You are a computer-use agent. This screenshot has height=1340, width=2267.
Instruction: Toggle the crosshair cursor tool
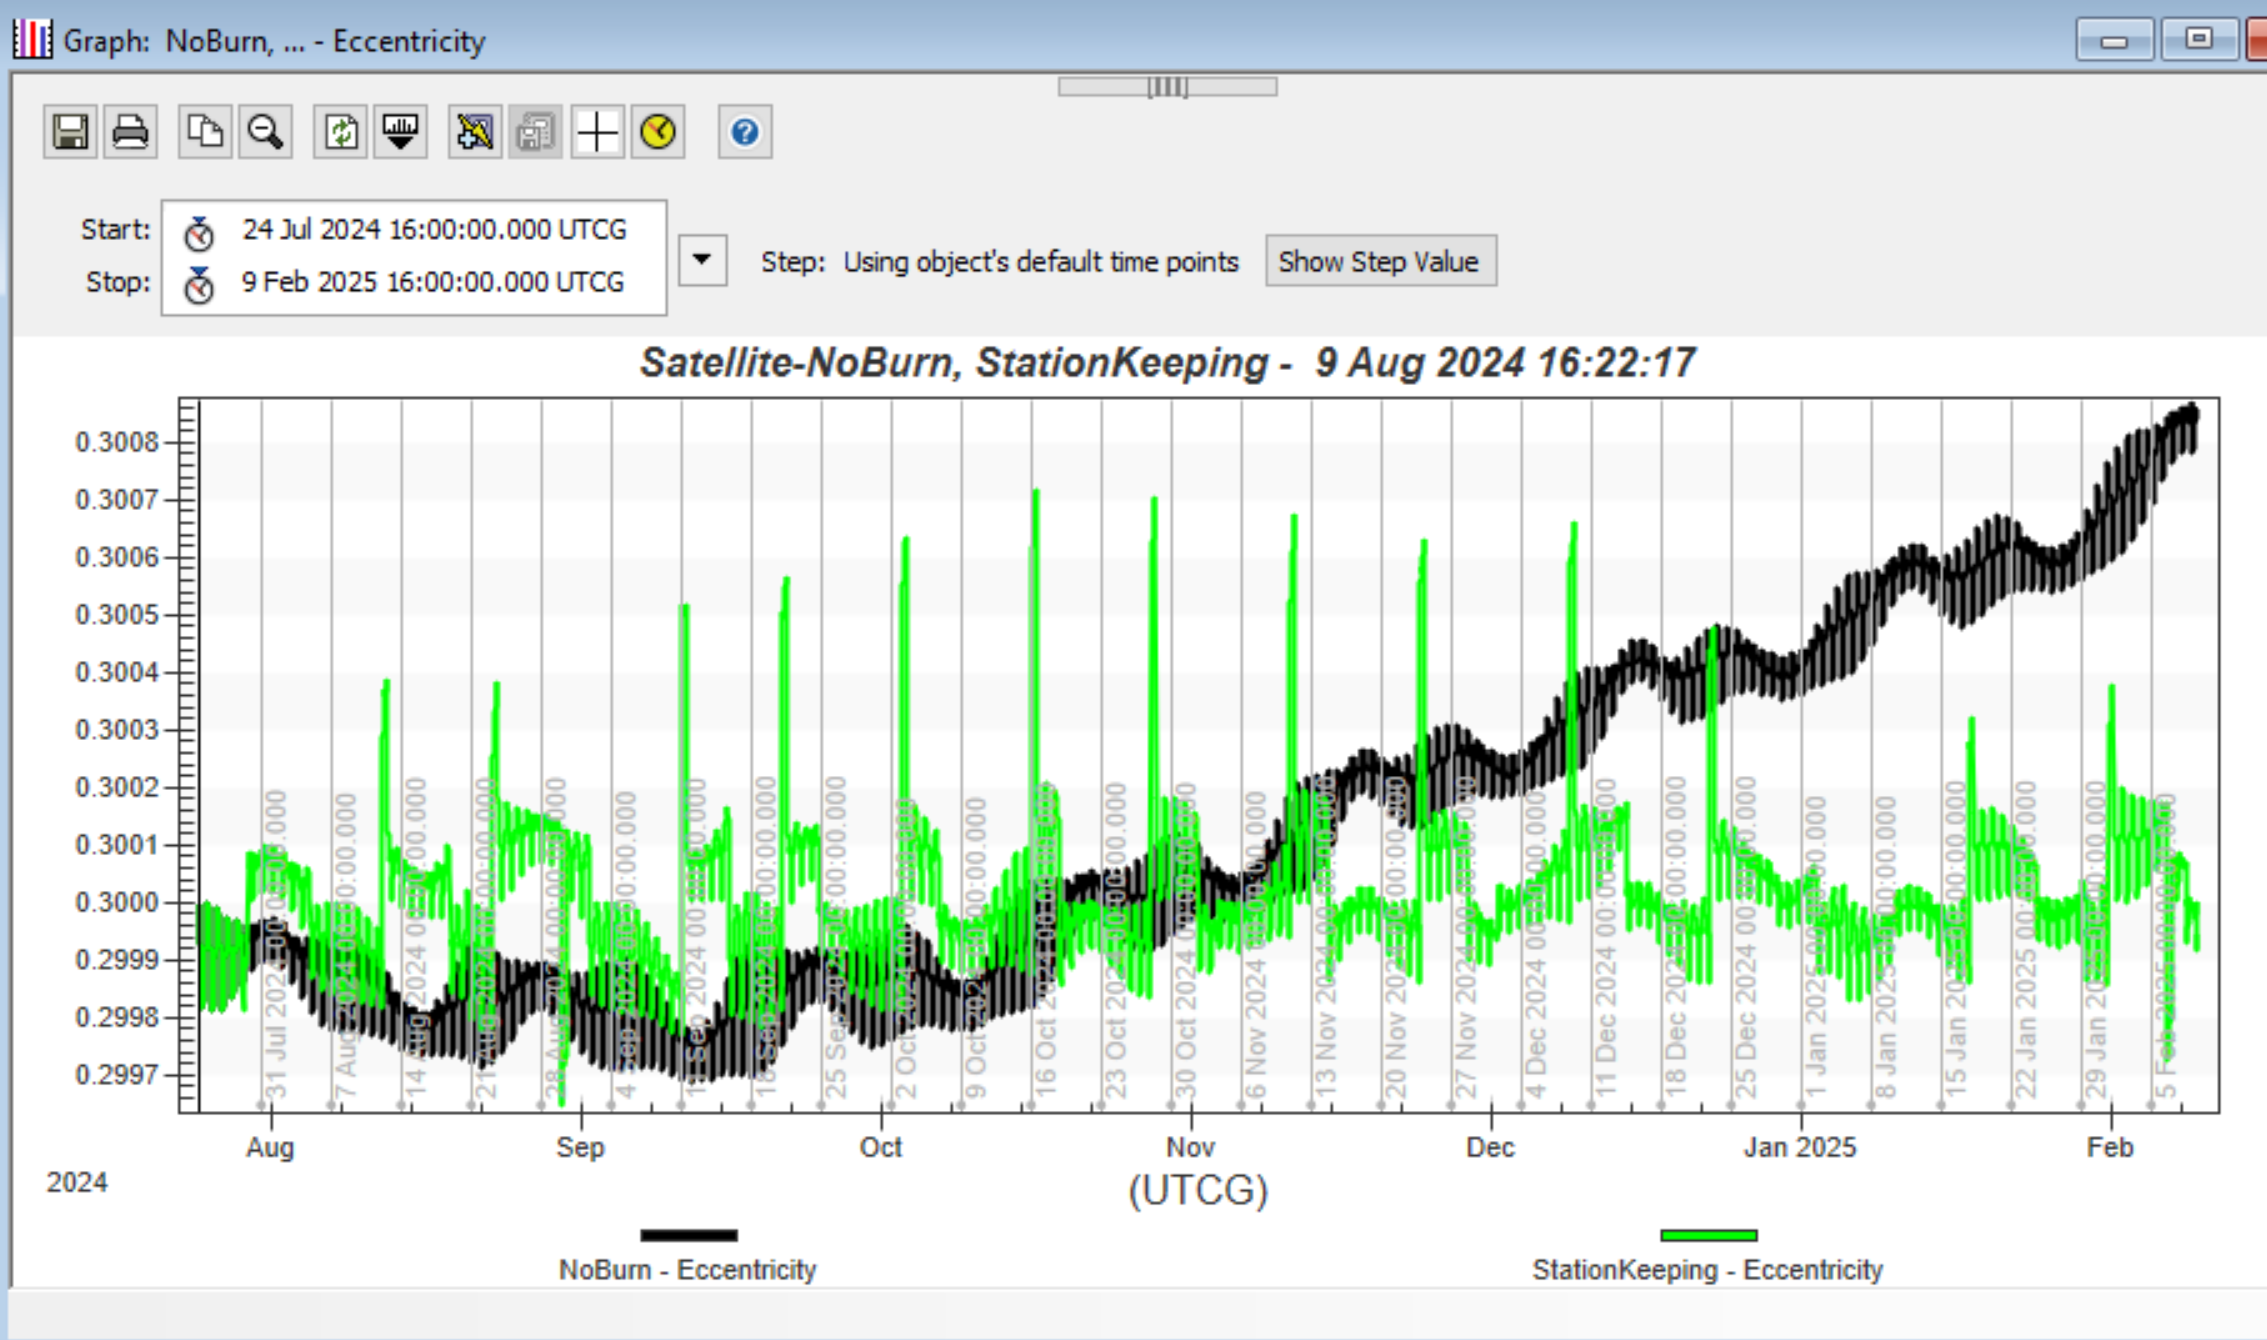pyautogui.click(x=598, y=132)
